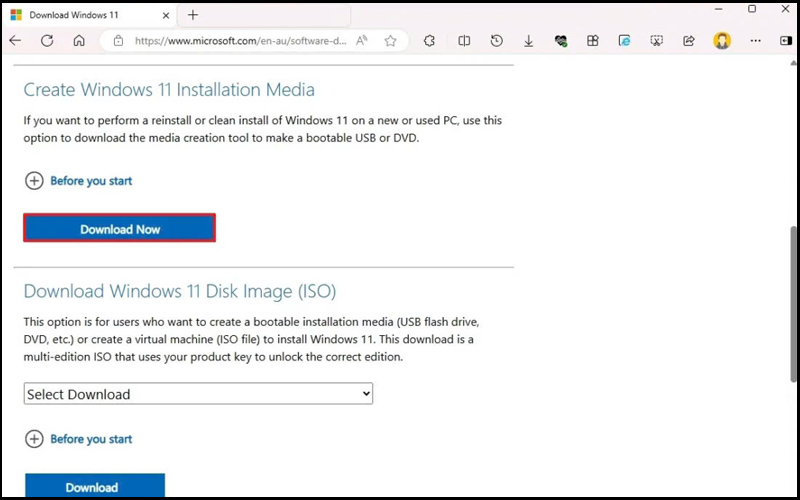Show the Downloads panel
Viewport: 800px width, 500px height.
[529, 40]
